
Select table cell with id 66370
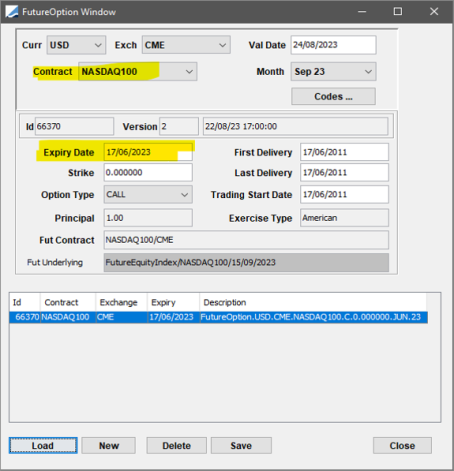coord(25,317)
